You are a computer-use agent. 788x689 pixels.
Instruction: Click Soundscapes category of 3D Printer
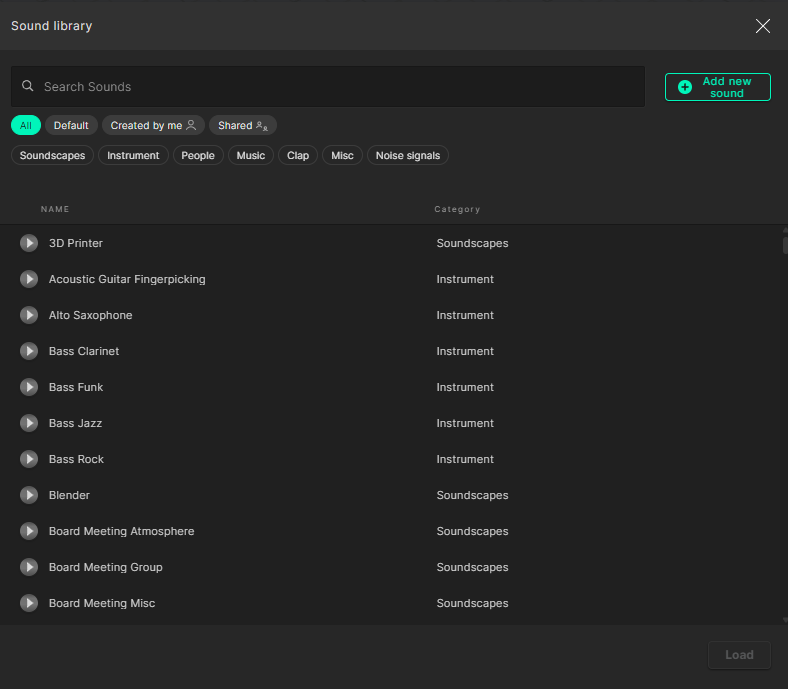point(472,243)
